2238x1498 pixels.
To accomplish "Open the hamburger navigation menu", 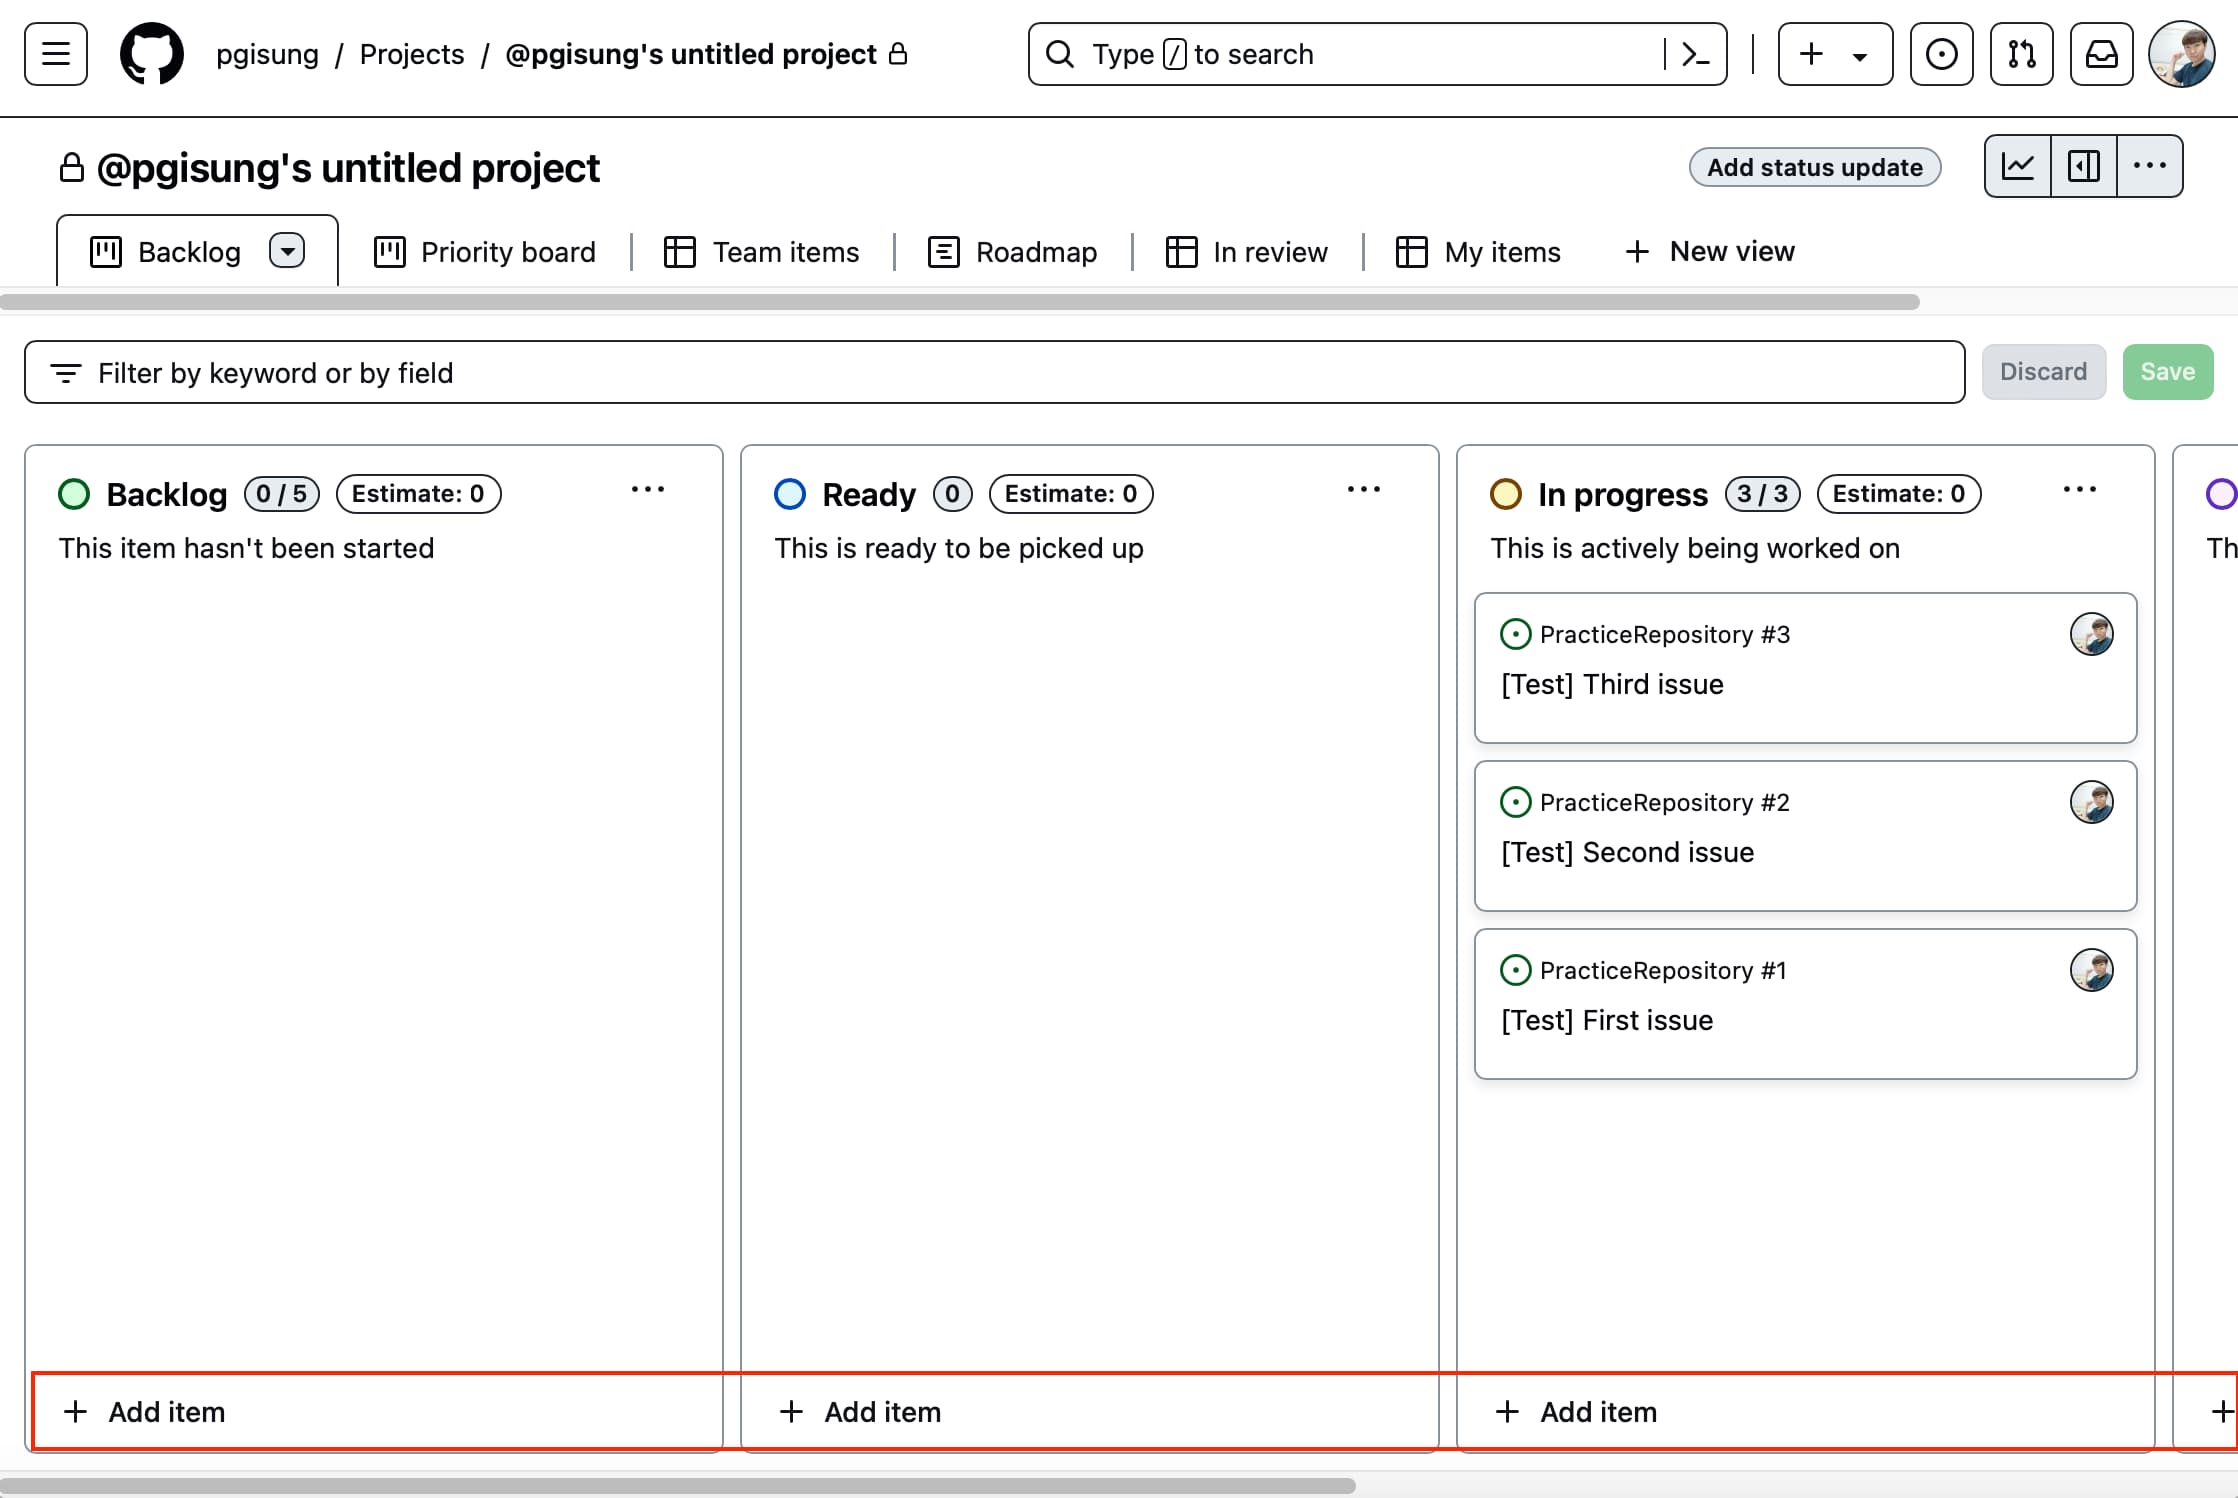I will (56, 54).
